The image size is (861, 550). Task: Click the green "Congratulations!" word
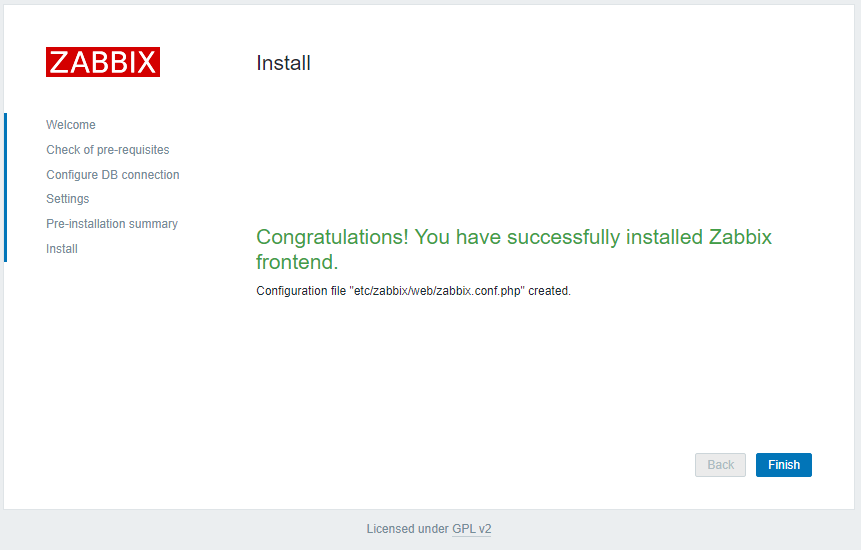point(332,237)
